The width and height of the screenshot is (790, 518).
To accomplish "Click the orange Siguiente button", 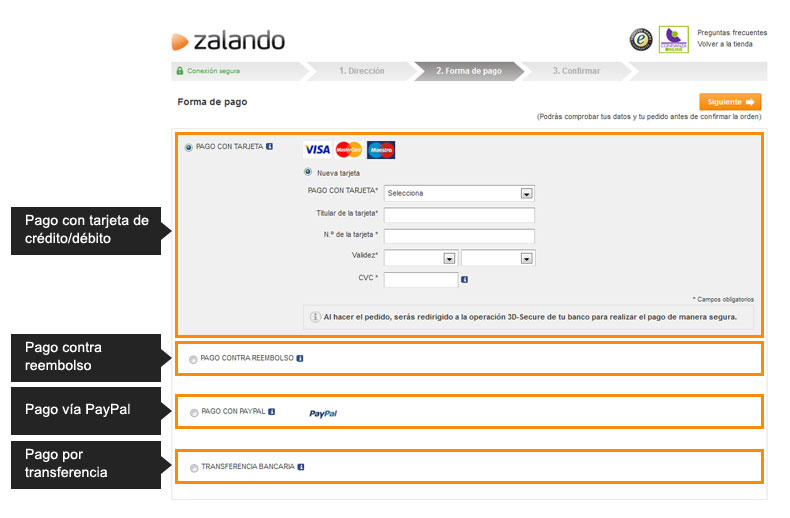I will click(x=730, y=102).
